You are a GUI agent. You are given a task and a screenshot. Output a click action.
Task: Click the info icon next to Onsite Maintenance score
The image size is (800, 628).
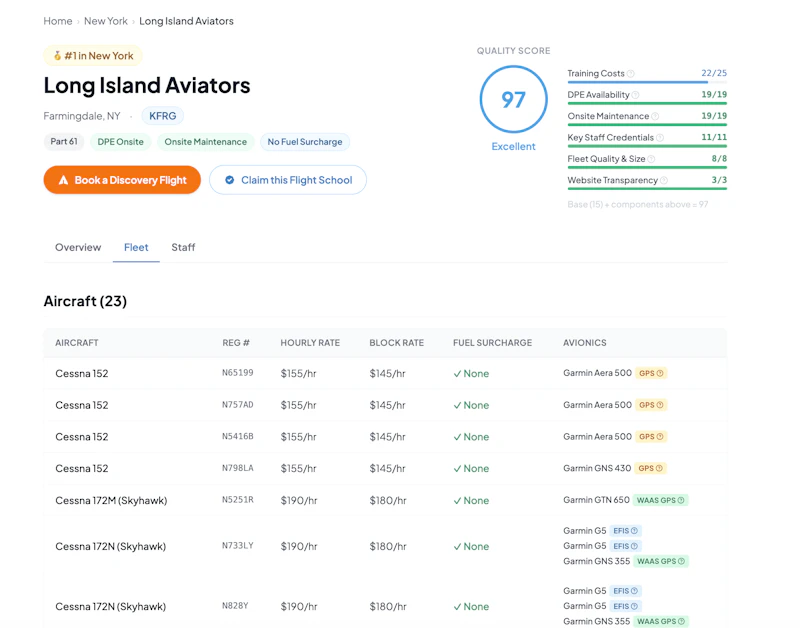[655, 116]
